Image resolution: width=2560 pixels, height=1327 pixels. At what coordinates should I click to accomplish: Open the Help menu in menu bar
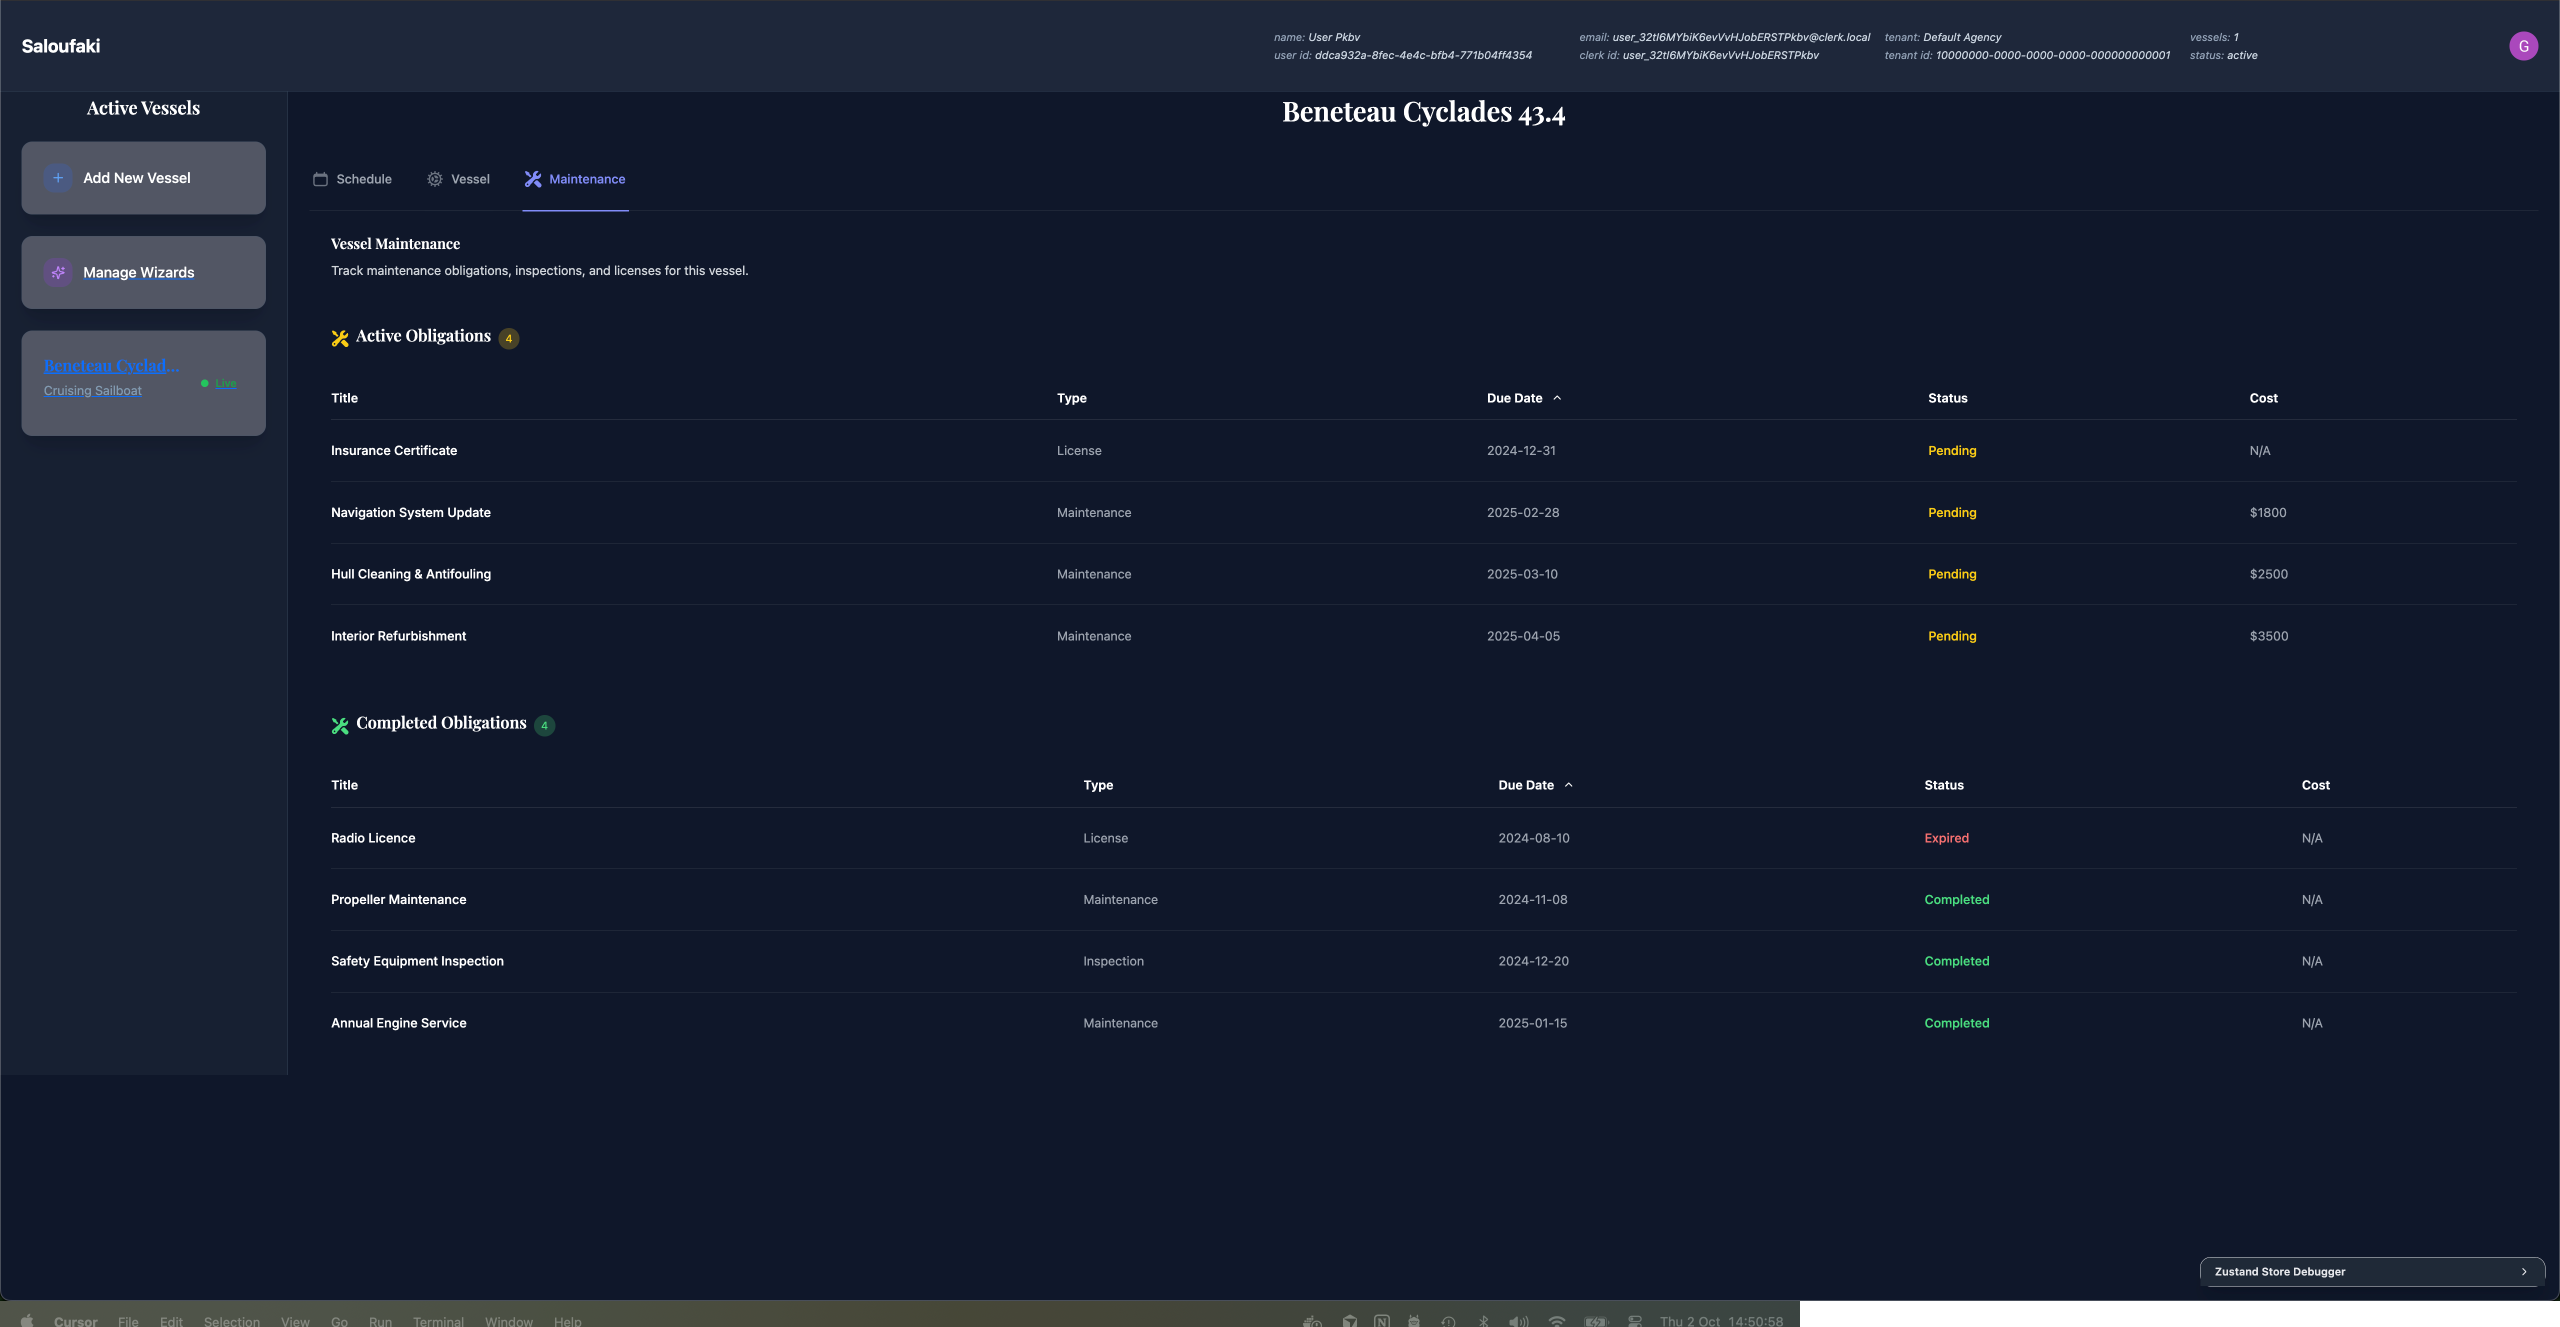click(567, 1321)
